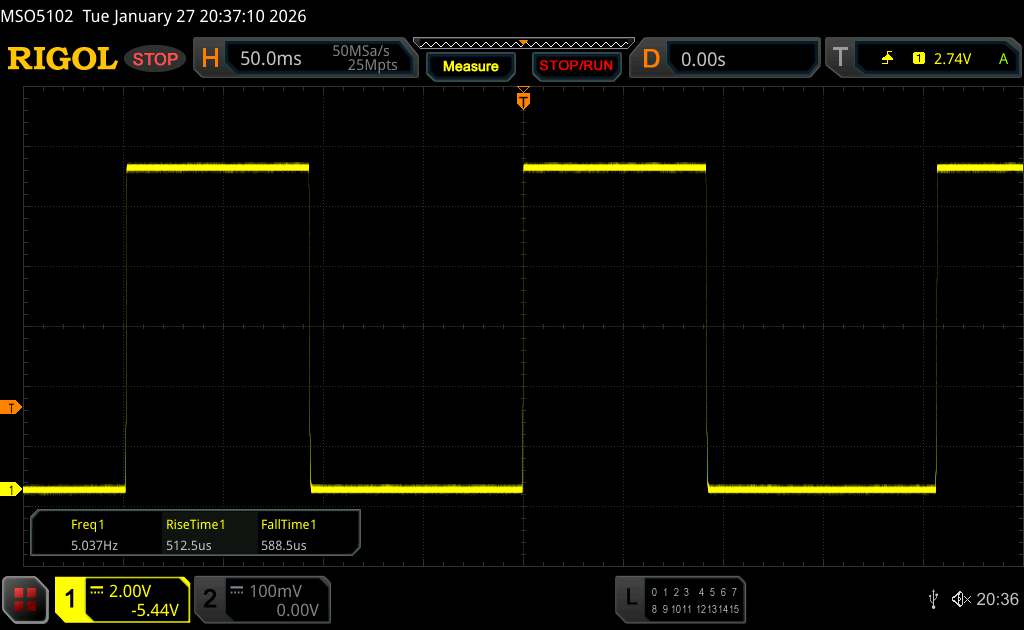Select the orange horizontal trigger position marker
The width and height of the screenshot is (1024, 630).
pyautogui.click(x=523, y=99)
